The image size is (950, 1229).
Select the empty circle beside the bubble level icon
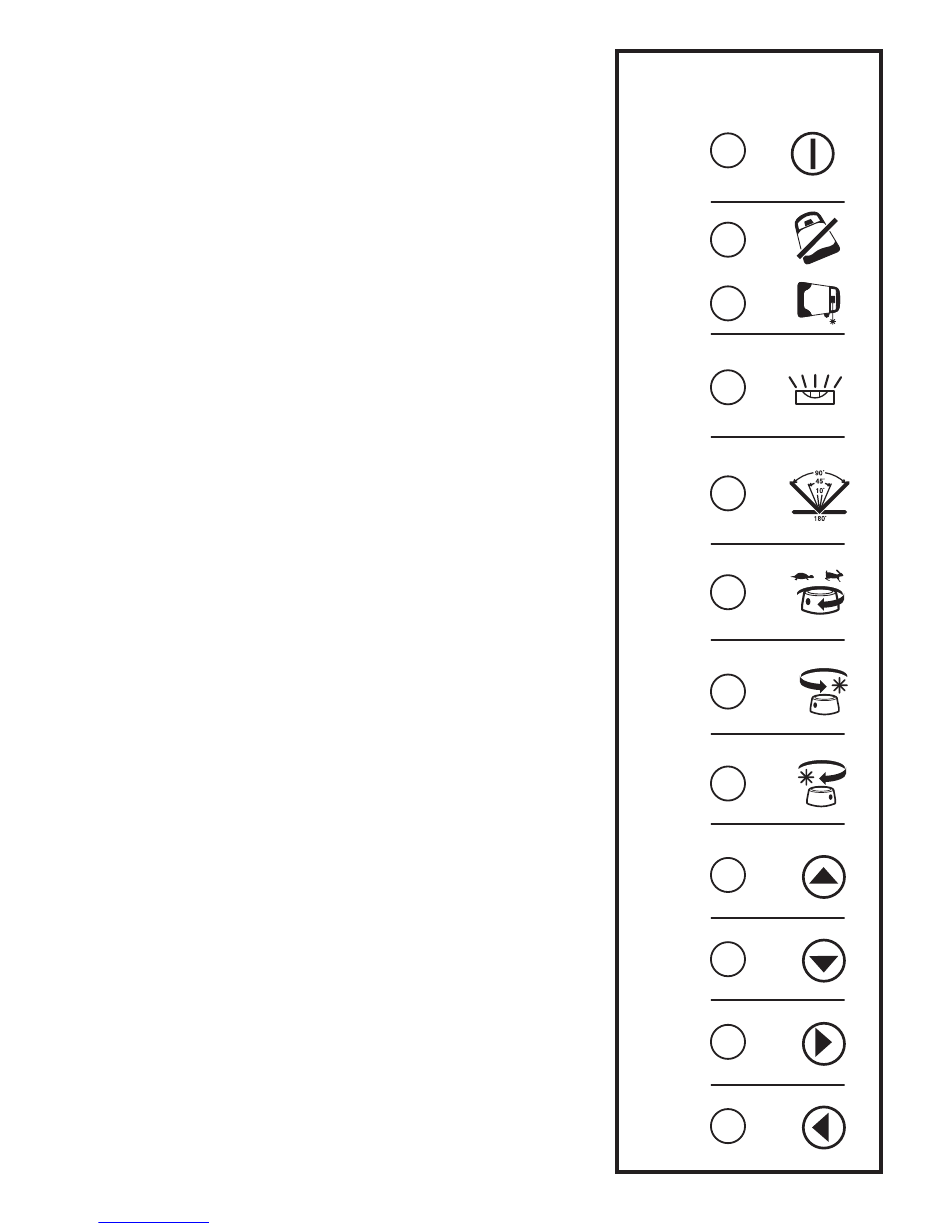(728, 387)
